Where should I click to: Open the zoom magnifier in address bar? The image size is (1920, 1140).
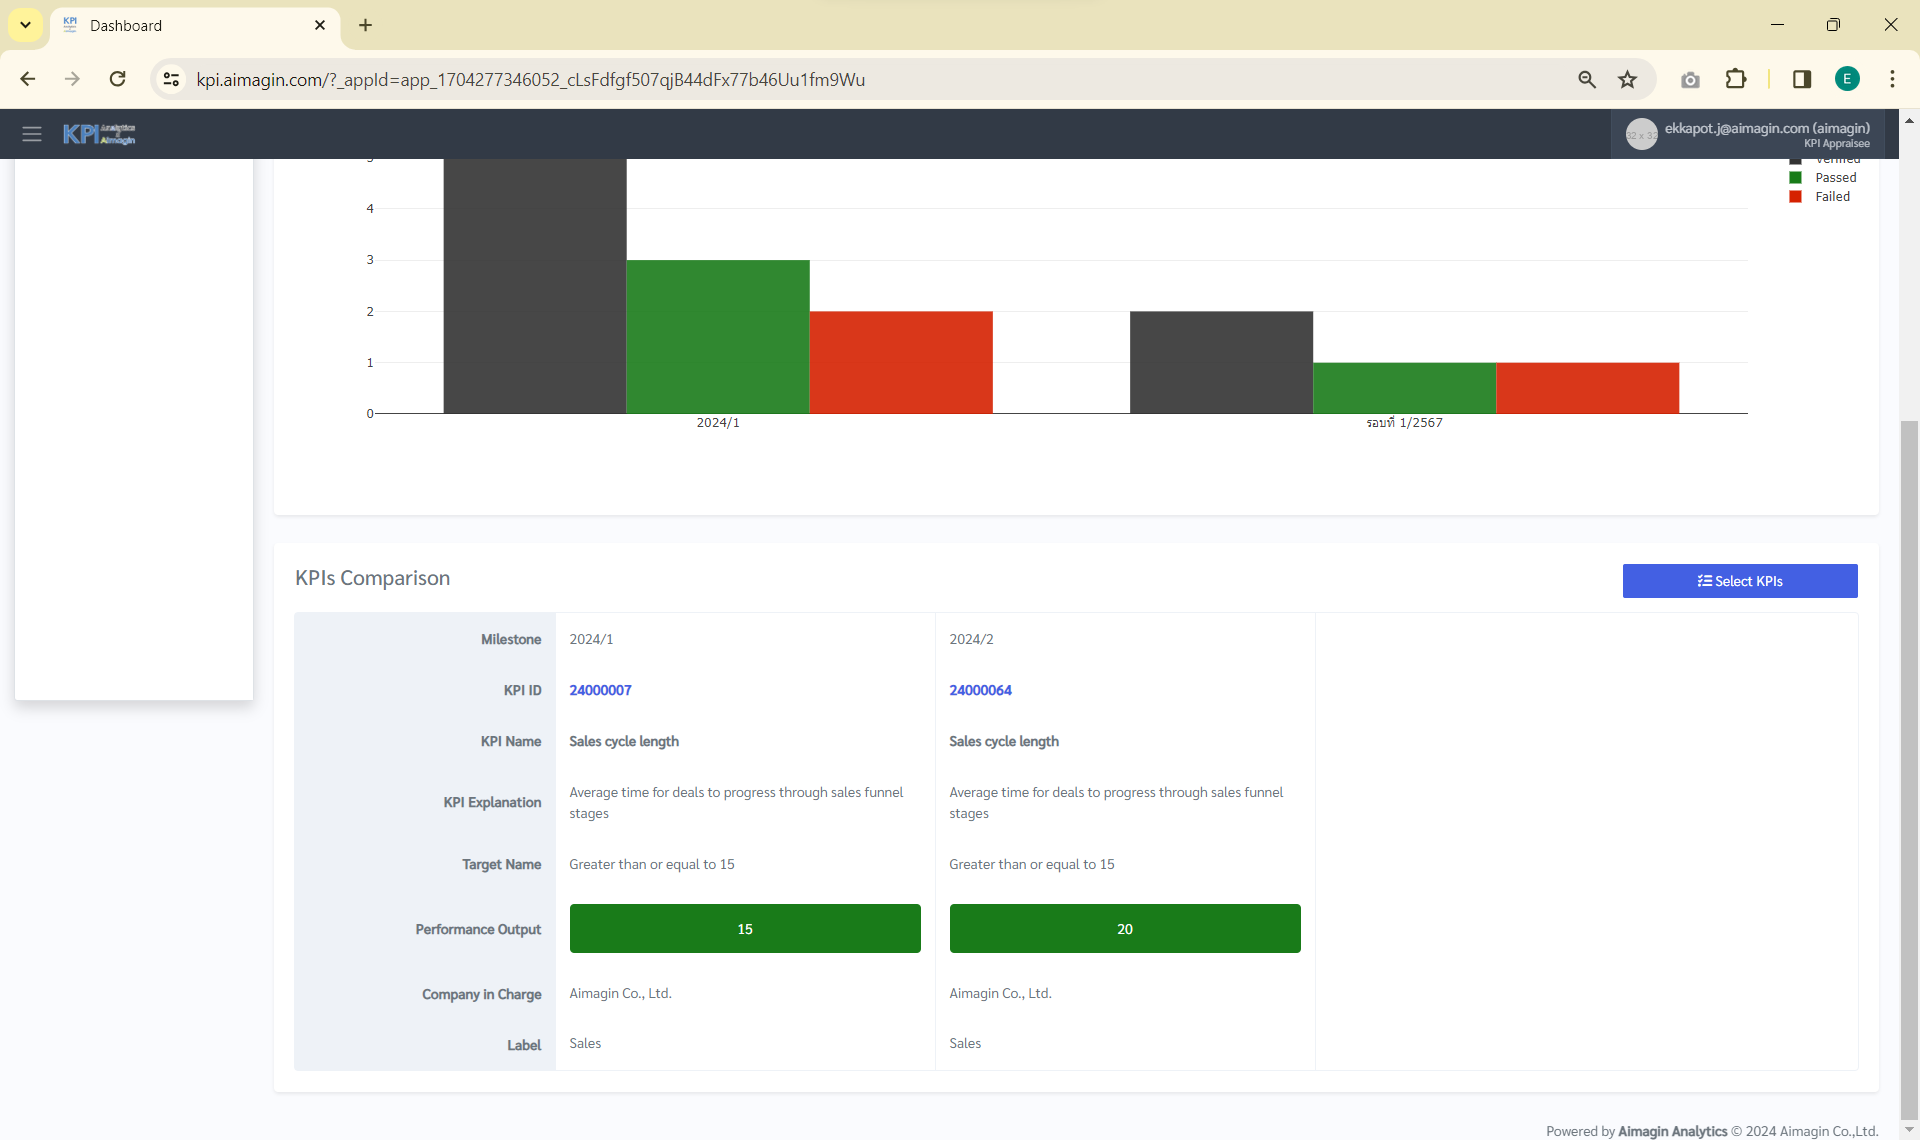pos(1587,79)
